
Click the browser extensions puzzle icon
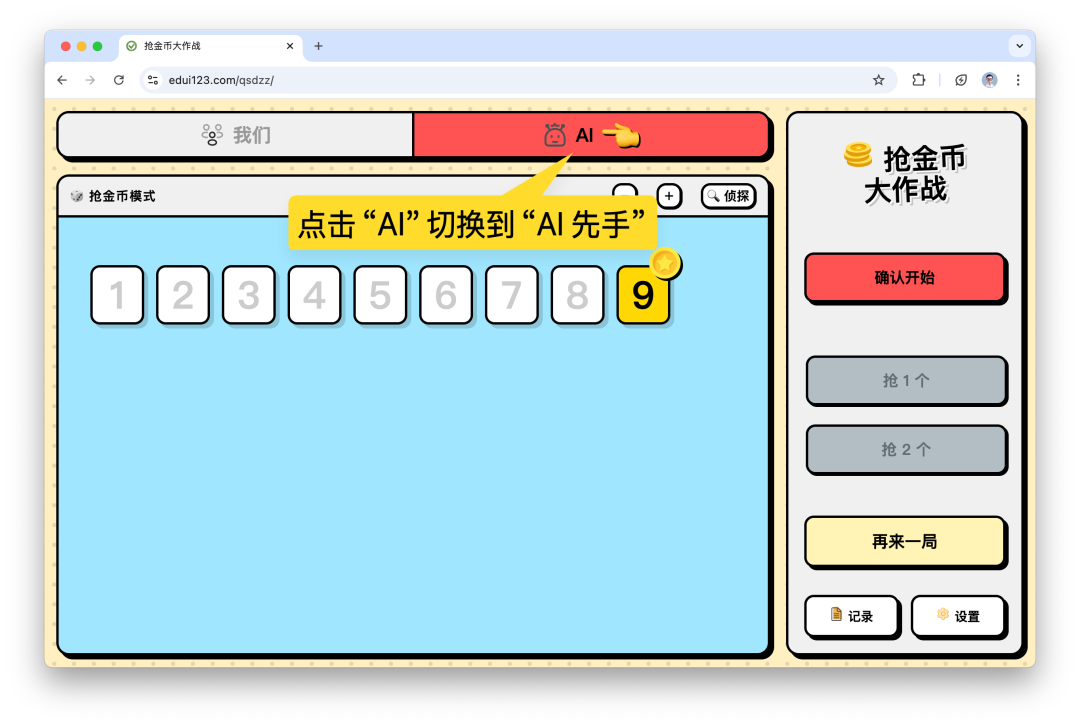[919, 80]
